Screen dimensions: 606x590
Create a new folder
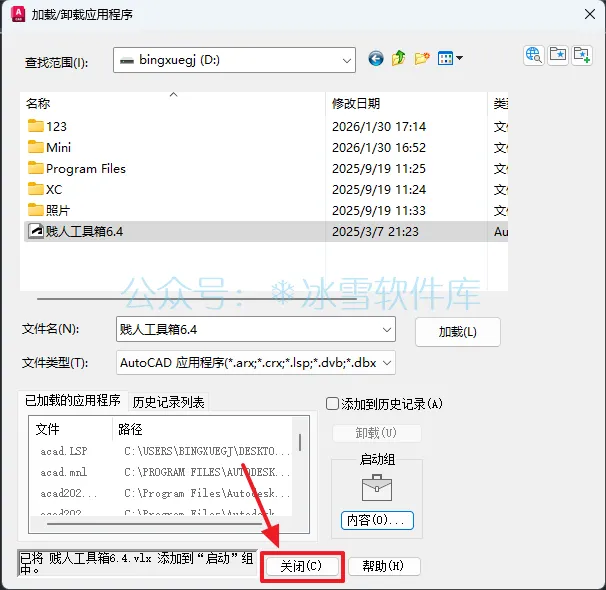point(422,58)
